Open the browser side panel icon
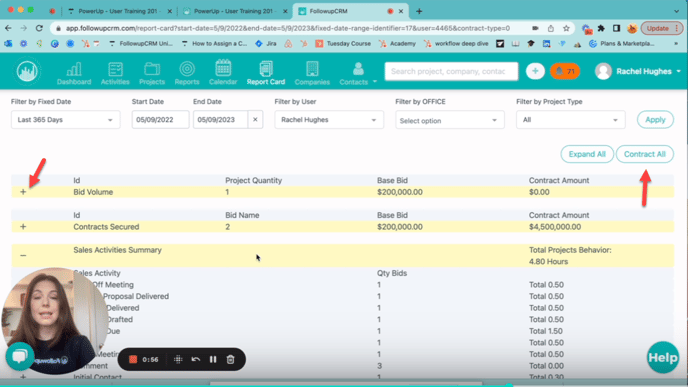The height and width of the screenshot is (387, 688). tap(616, 28)
